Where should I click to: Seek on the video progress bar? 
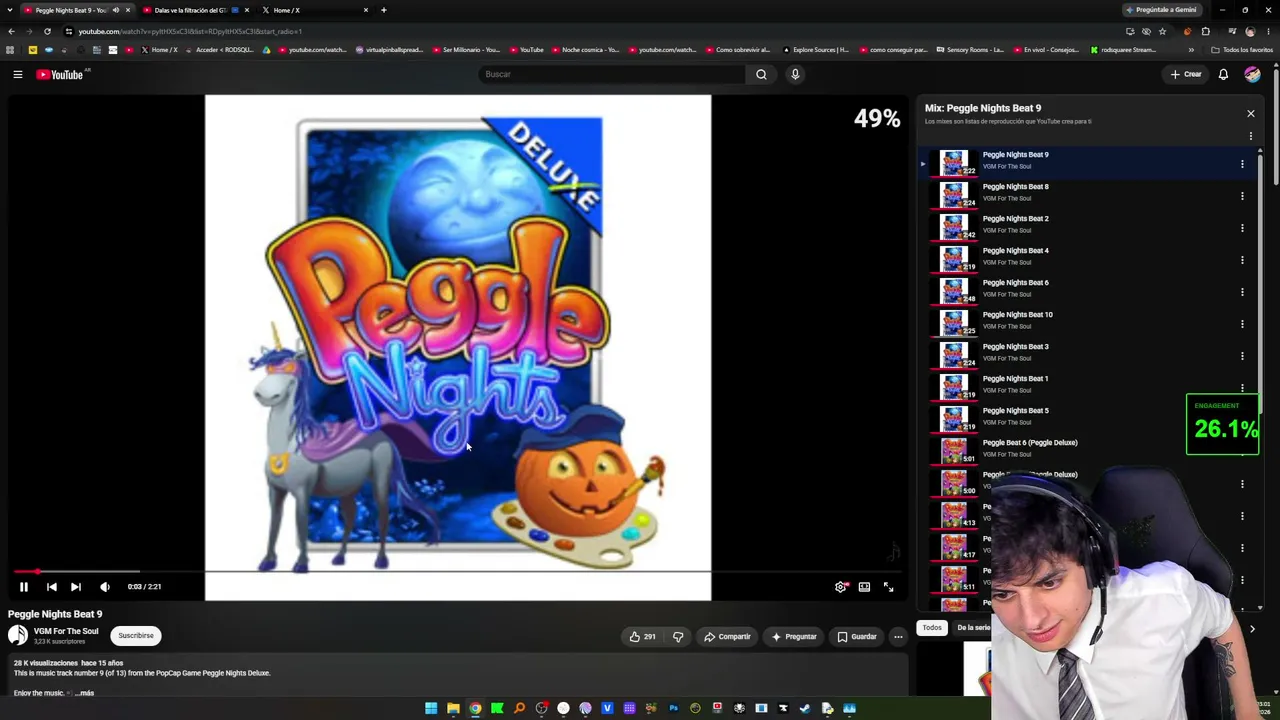pyautogui.click(x=456, y=572)
